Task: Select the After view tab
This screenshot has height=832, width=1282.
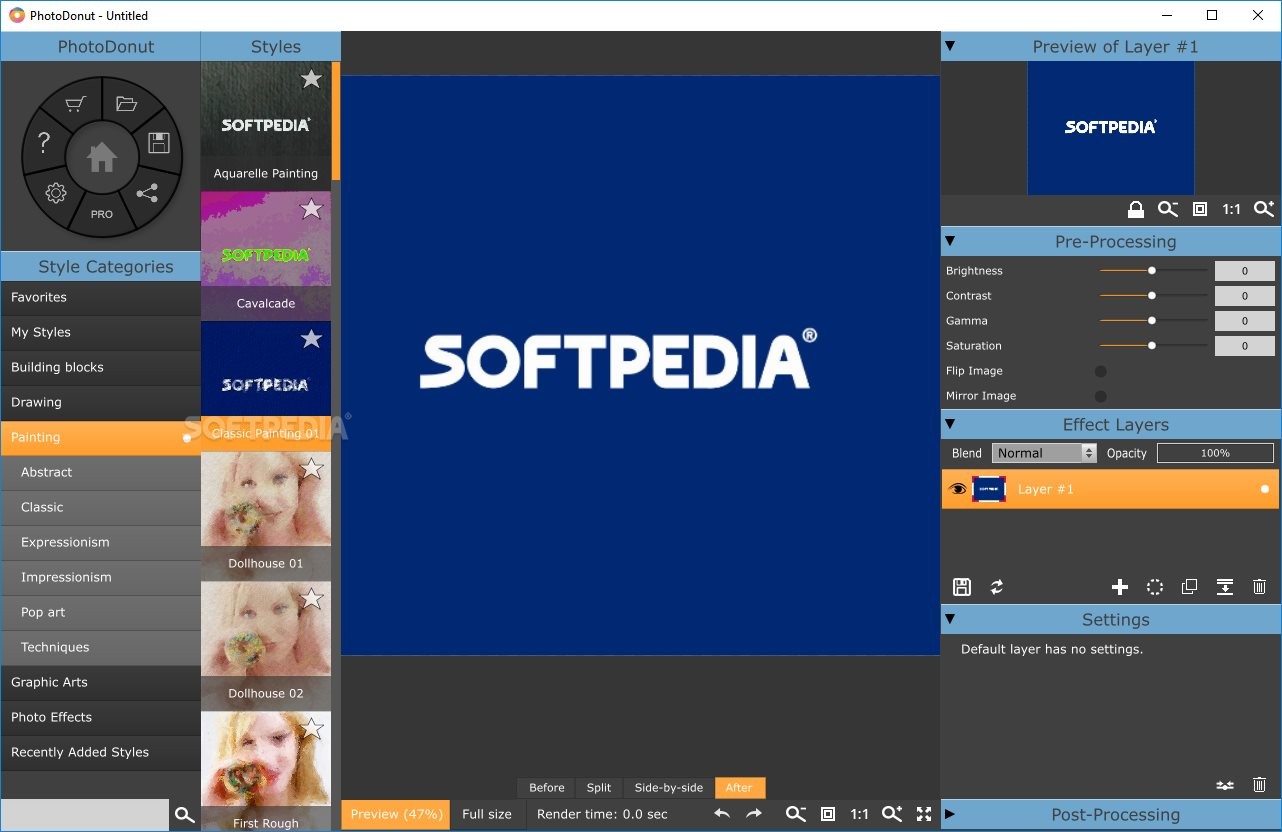Action: (740, 788)
